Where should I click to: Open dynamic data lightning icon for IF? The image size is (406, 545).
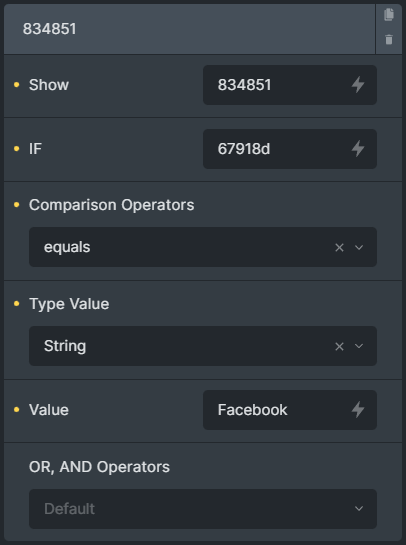pos(358,149)
